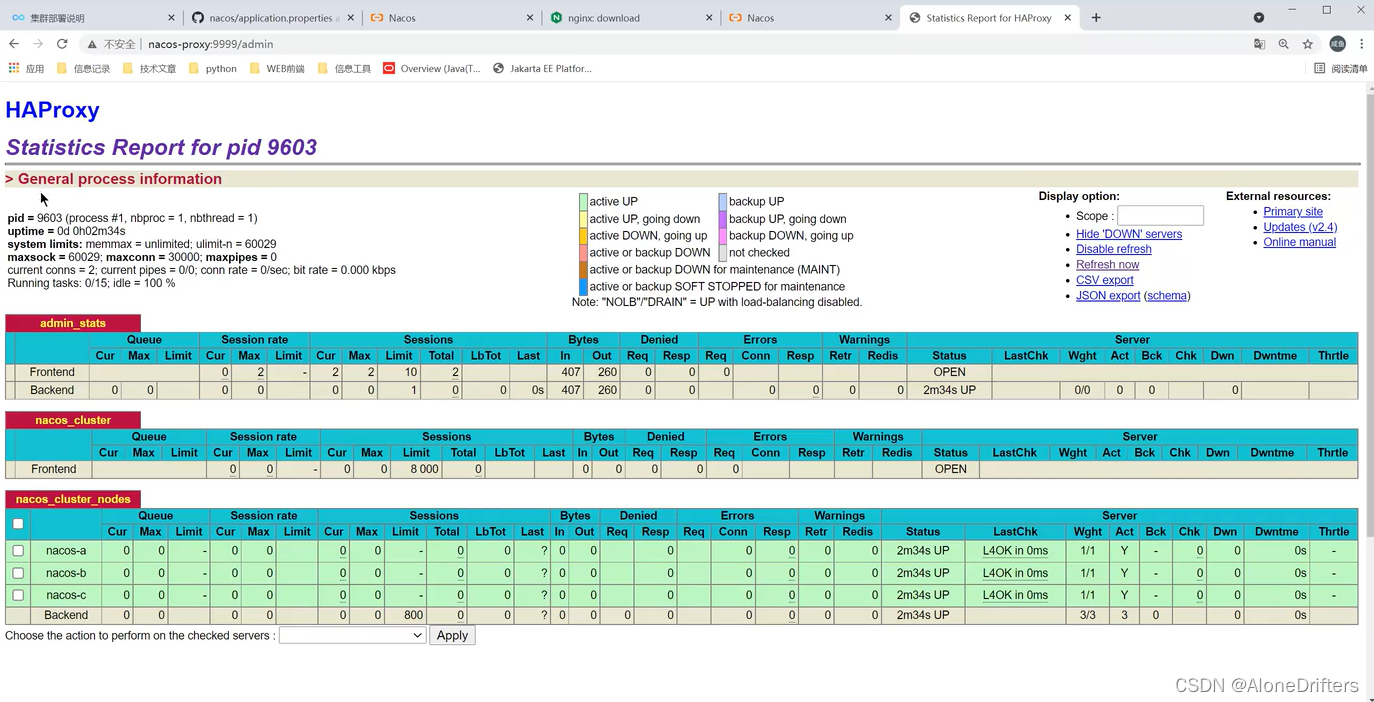This screenshot has width=1374, height=702.
Task: Open the 信息工具 bookmark folder
Action: coord(345,68)
